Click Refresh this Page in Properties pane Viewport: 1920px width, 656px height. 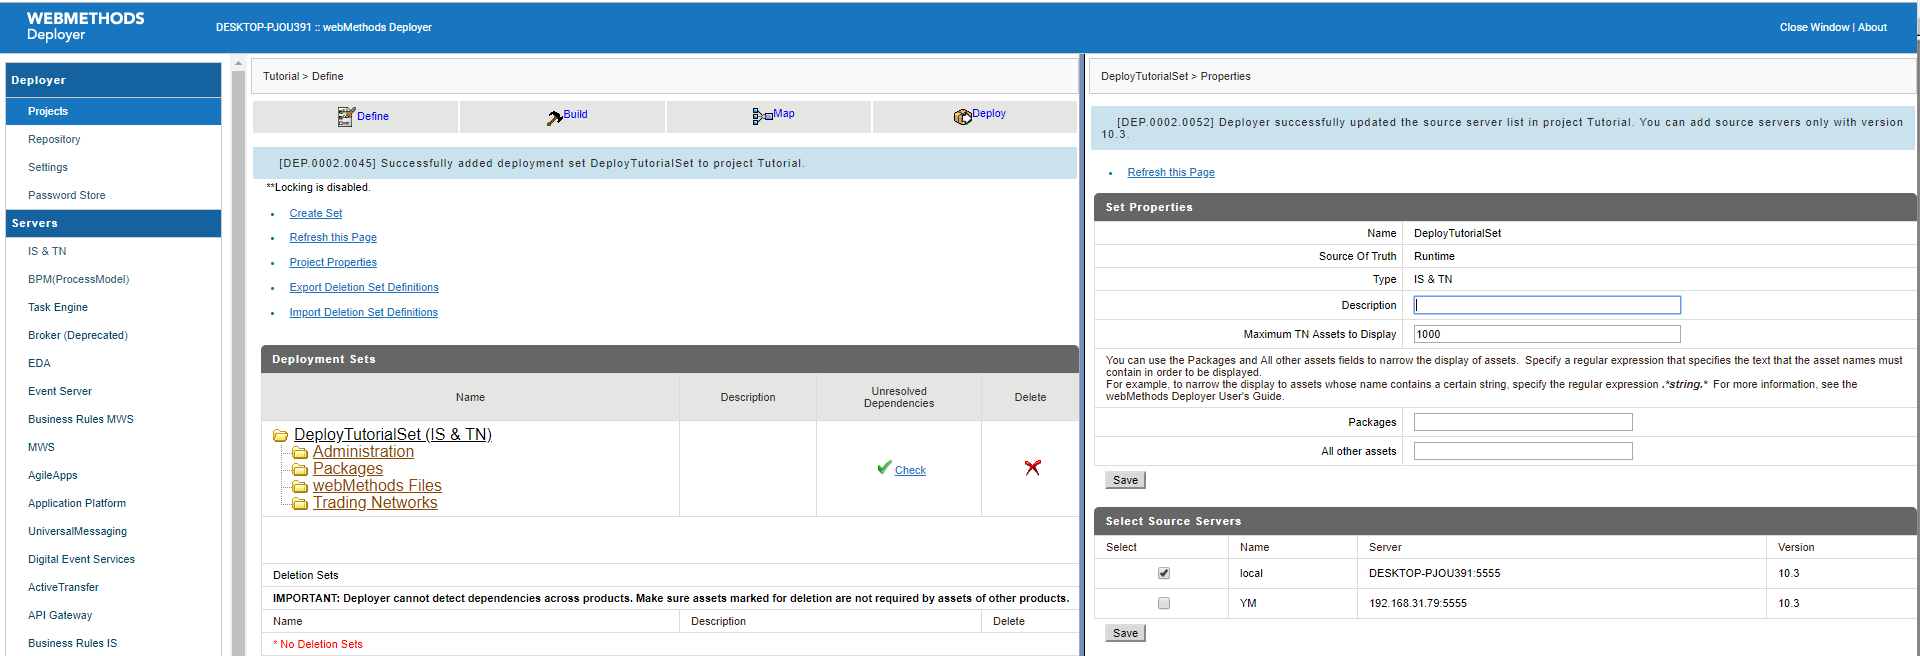coord(1171,172)
